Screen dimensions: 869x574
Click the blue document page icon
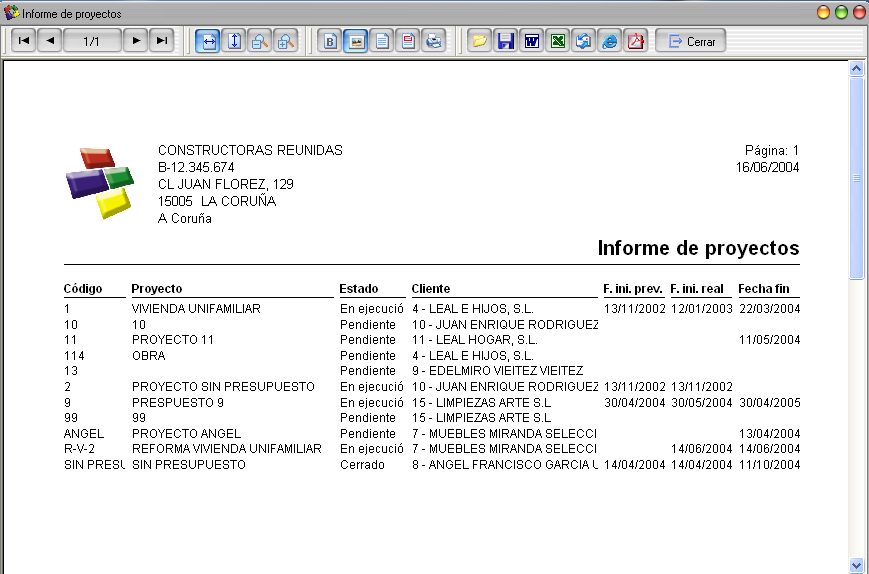click(382, 41)
